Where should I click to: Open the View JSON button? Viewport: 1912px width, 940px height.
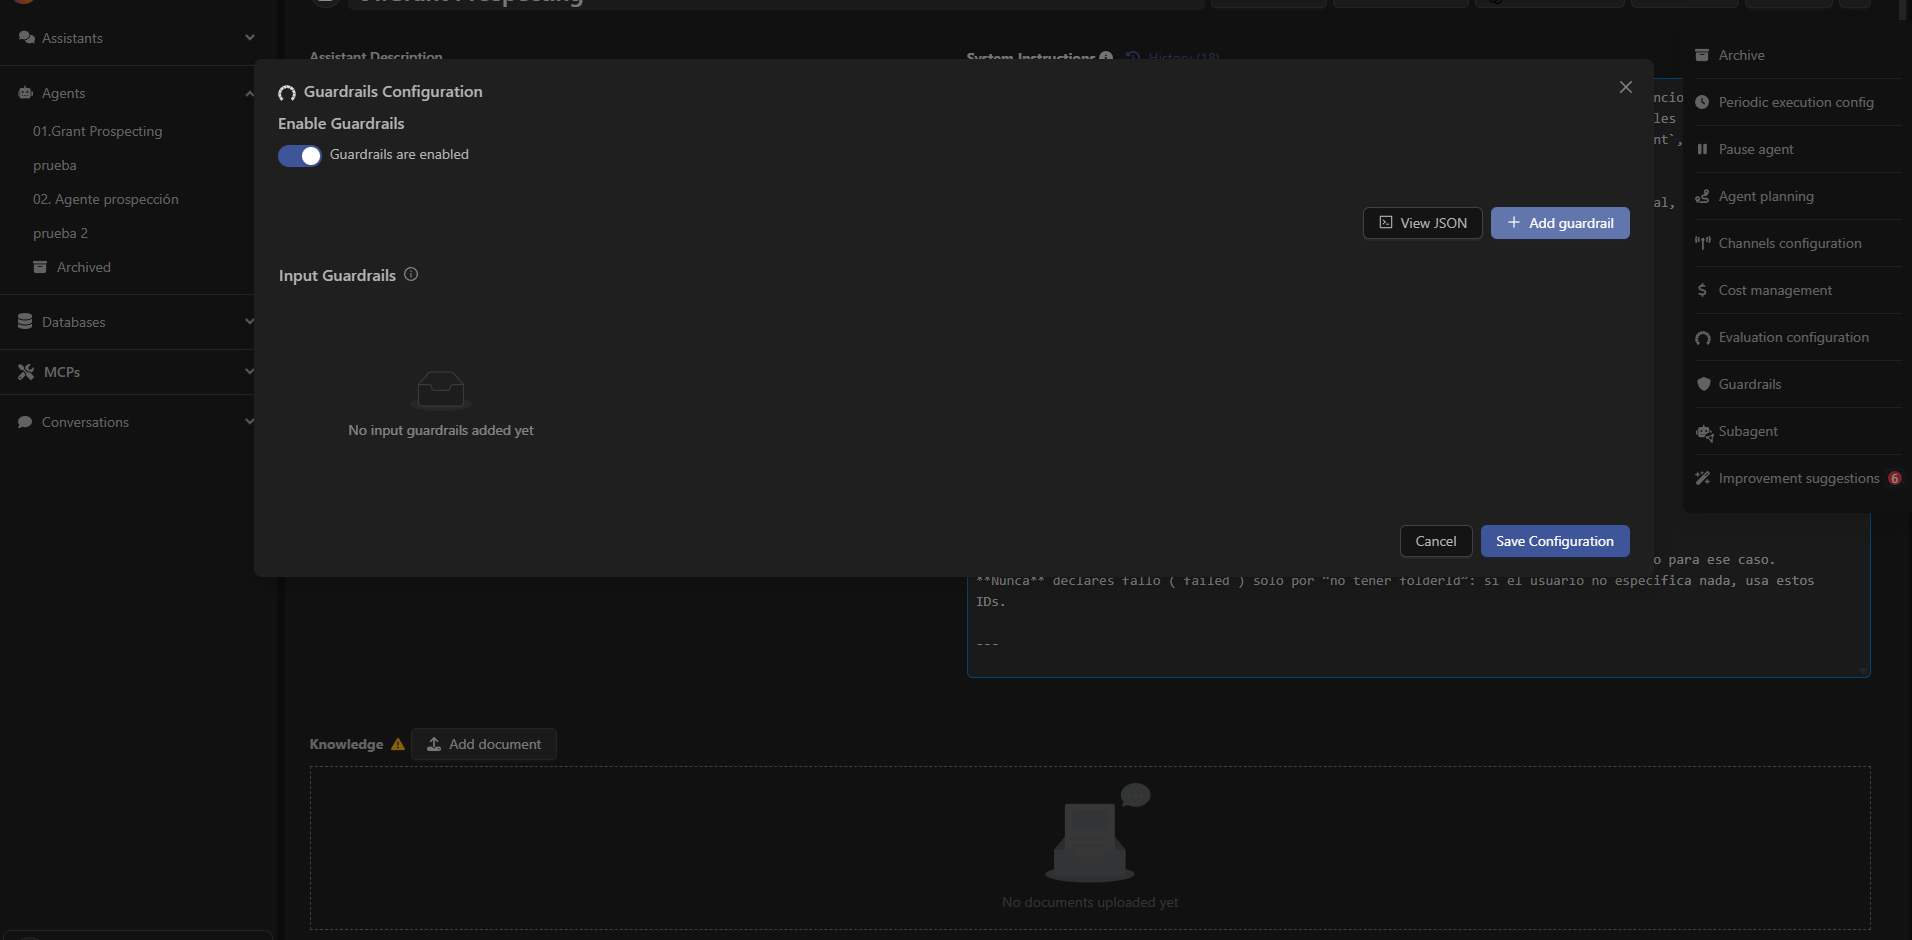click(x=1422, y=223)
